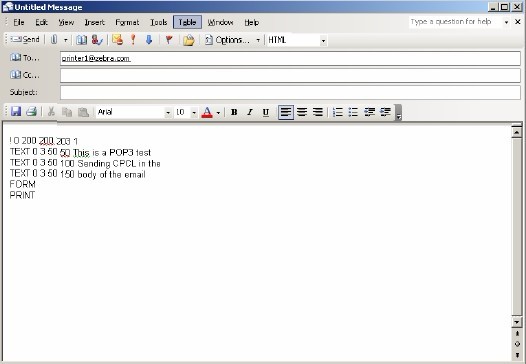This screenshot has height=364, width=526.
Task: Open the Table menu
Action: 188,22
